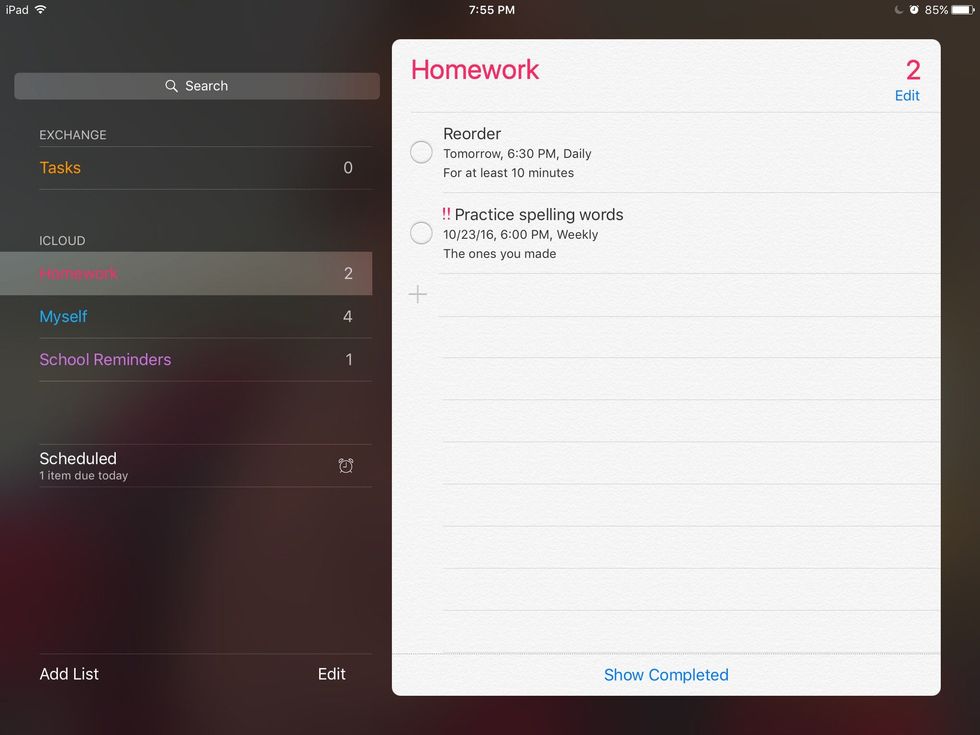Tap Add List button
The image size is (980, 735).
pyautogui.click(x=69, y=674)
